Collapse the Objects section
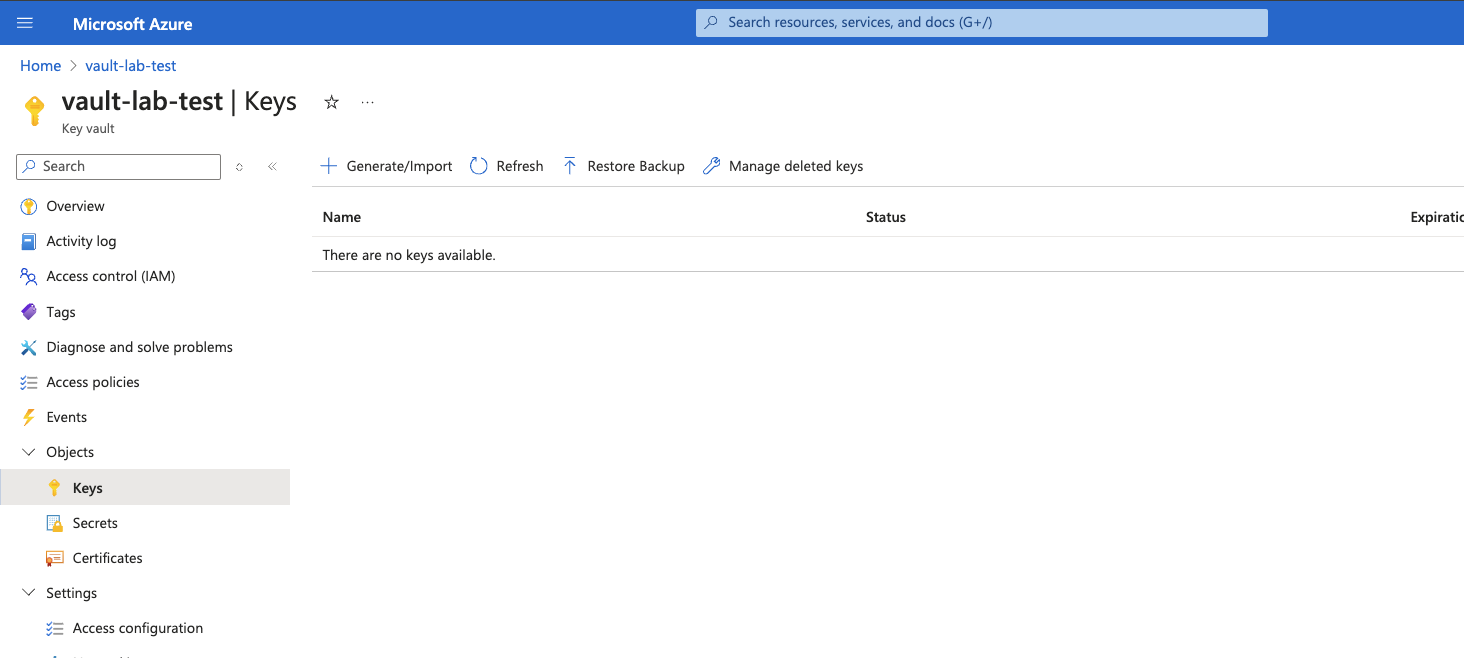This screenshot has width=1464, height=658. [28, 452]
